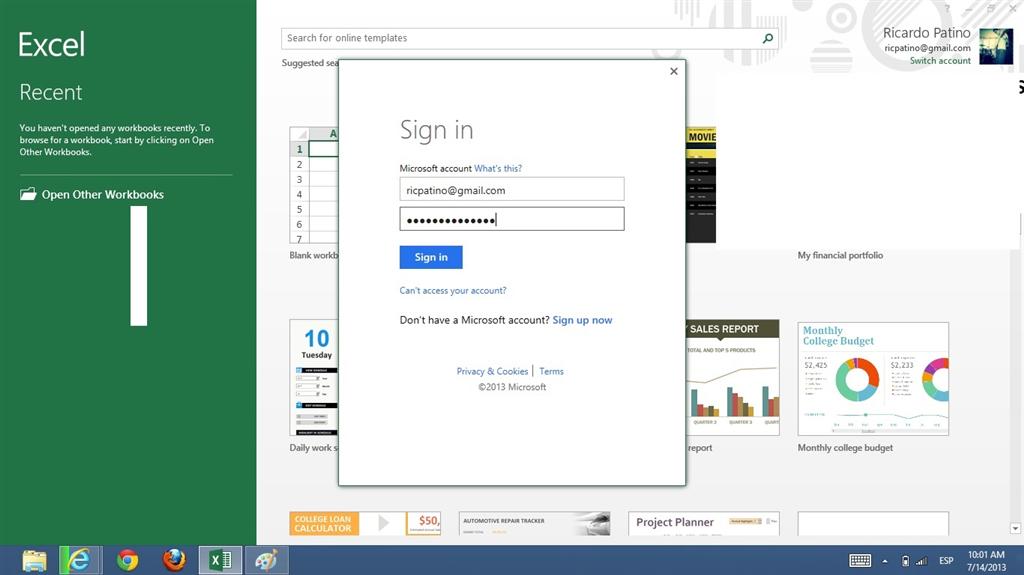Open Google Chrome from the taskbar
The image size is (1024, 575).
127,561
